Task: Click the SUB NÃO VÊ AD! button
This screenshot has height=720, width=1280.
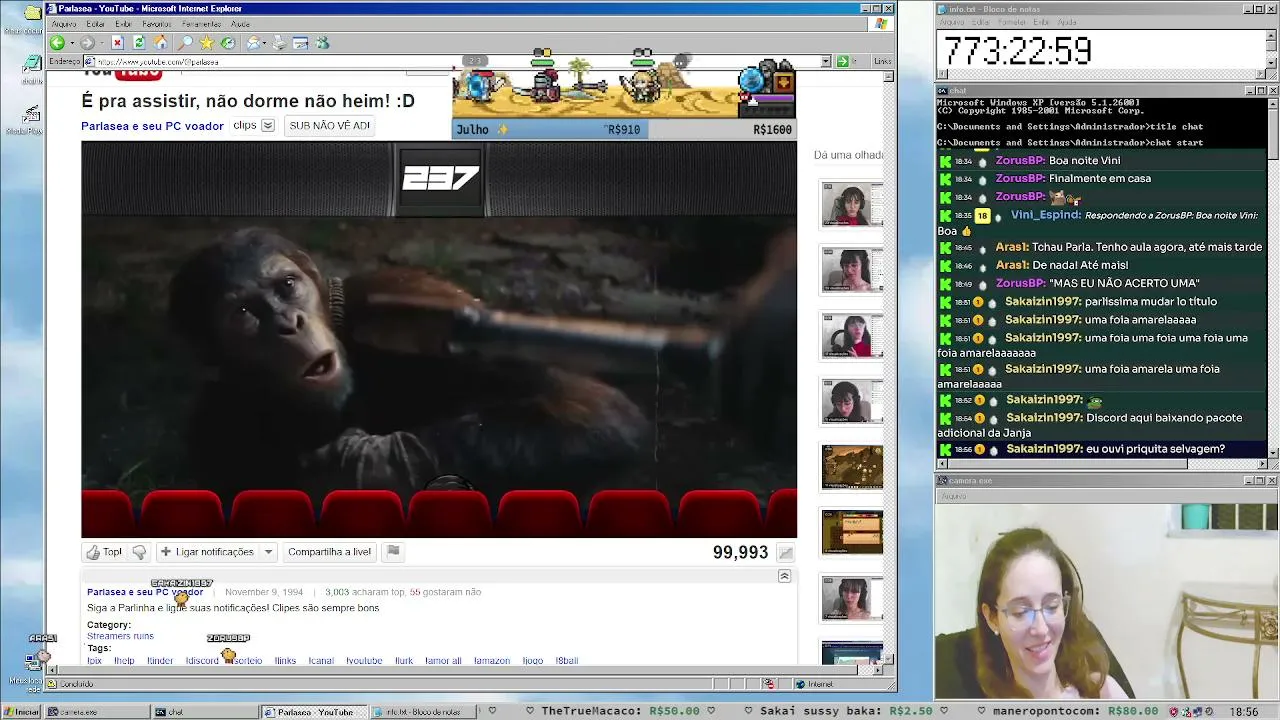Action: [329, 126]
